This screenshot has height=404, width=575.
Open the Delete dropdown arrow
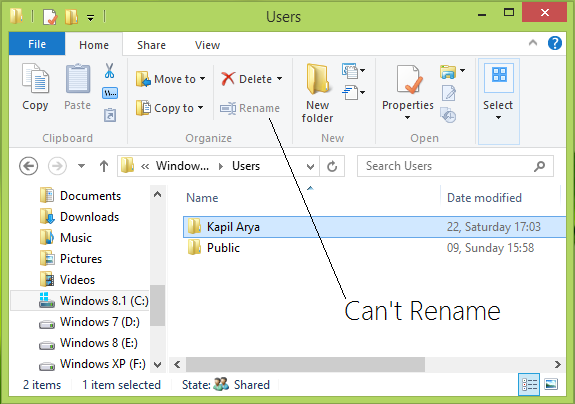[x=279, y=78]
